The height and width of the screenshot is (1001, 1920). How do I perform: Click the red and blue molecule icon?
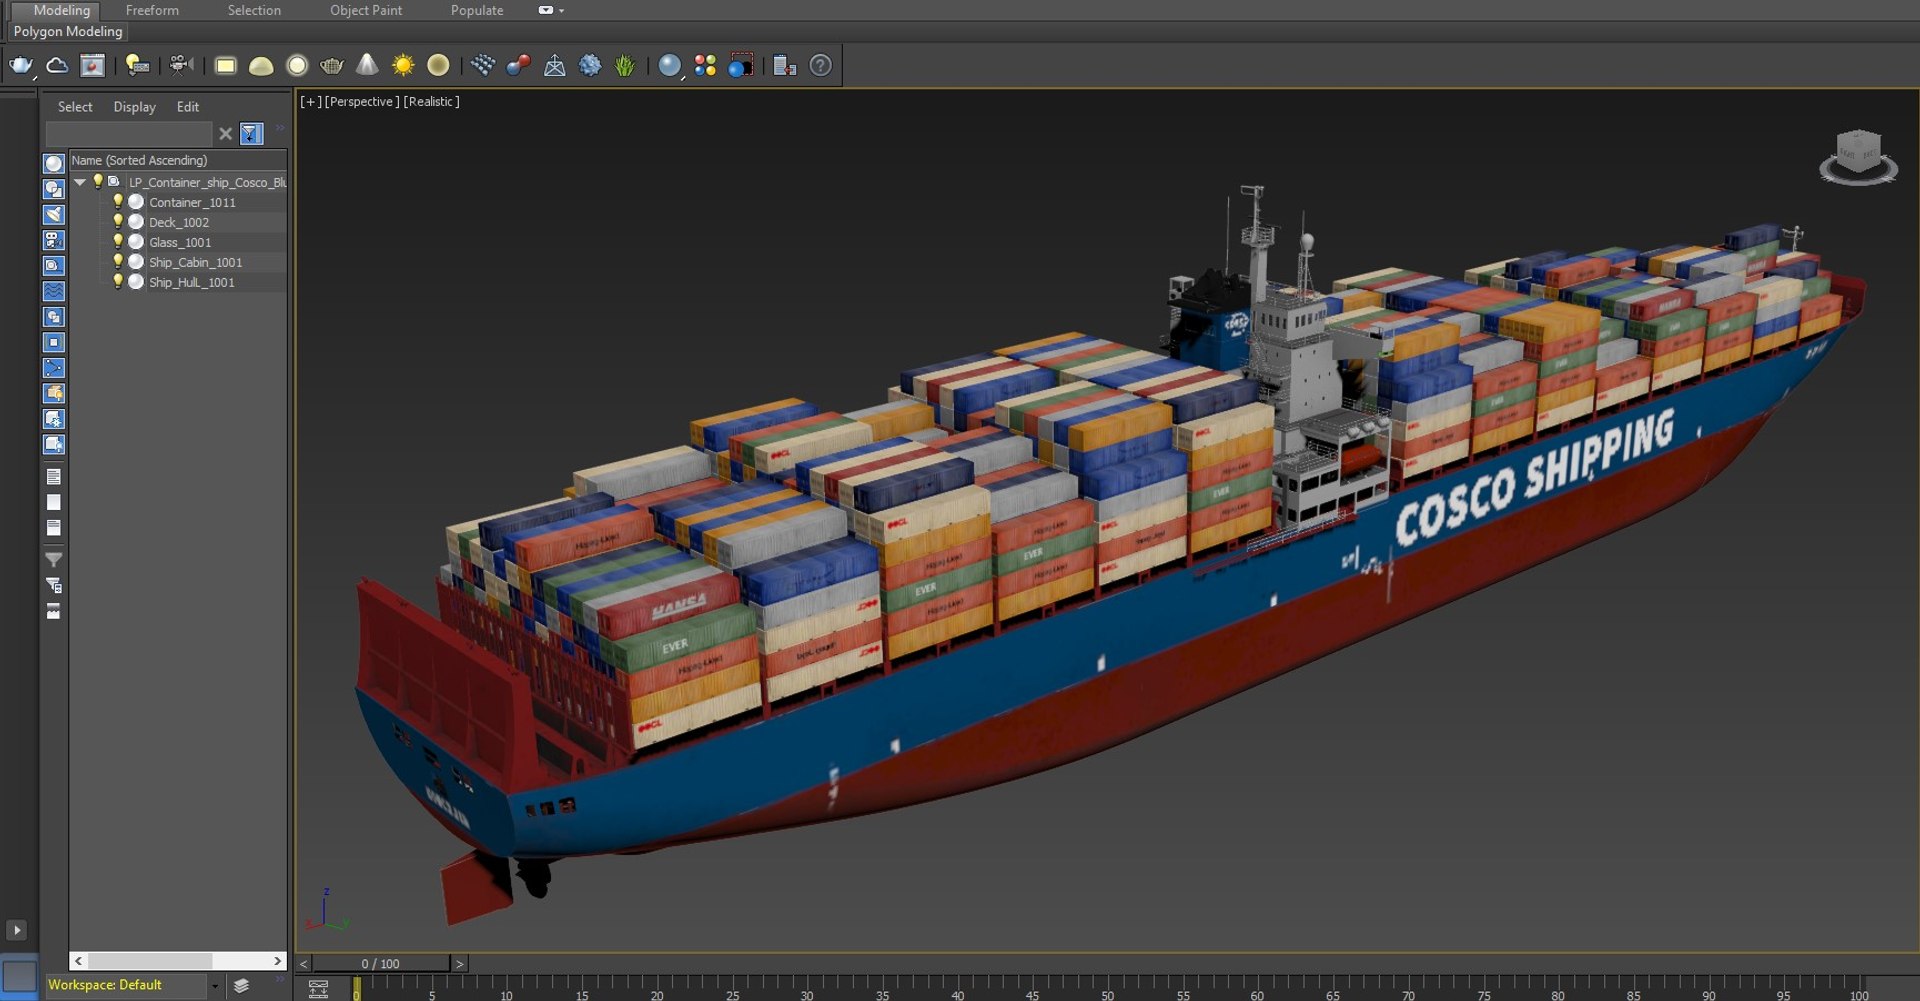tap(518, 66)
